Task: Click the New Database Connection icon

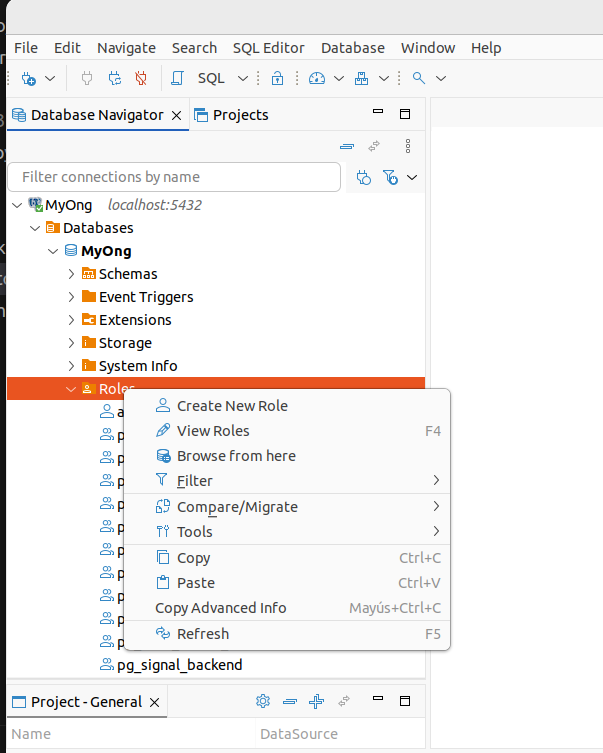Action: coord(28,78)
